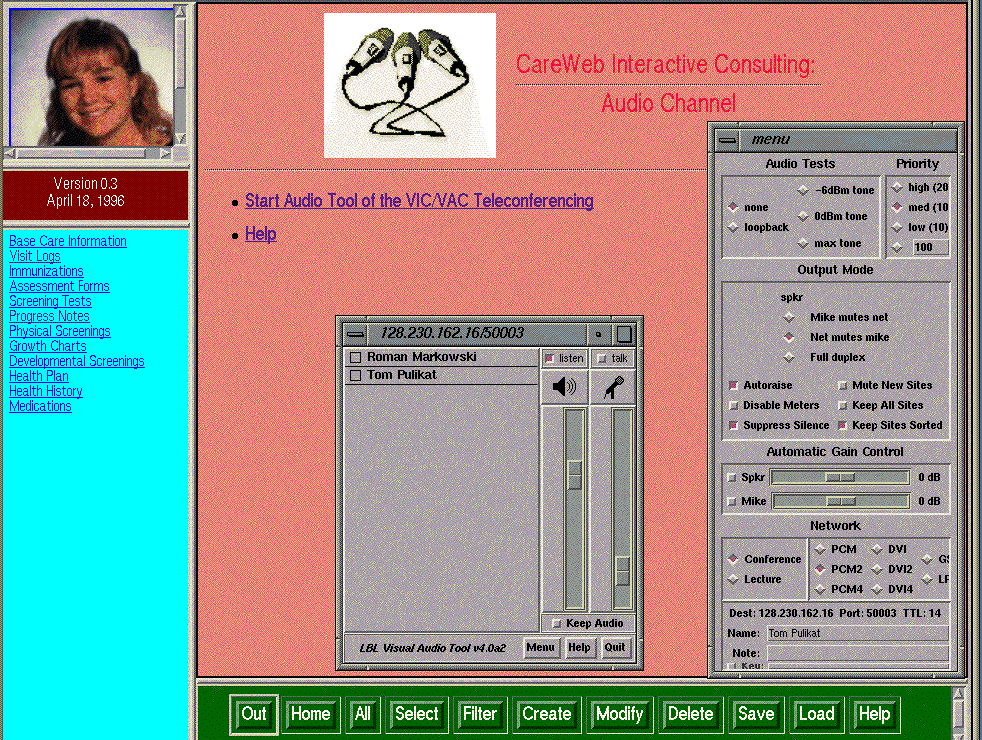
Task: Choose Lecture network mode
Action: (x=733, y=580)
